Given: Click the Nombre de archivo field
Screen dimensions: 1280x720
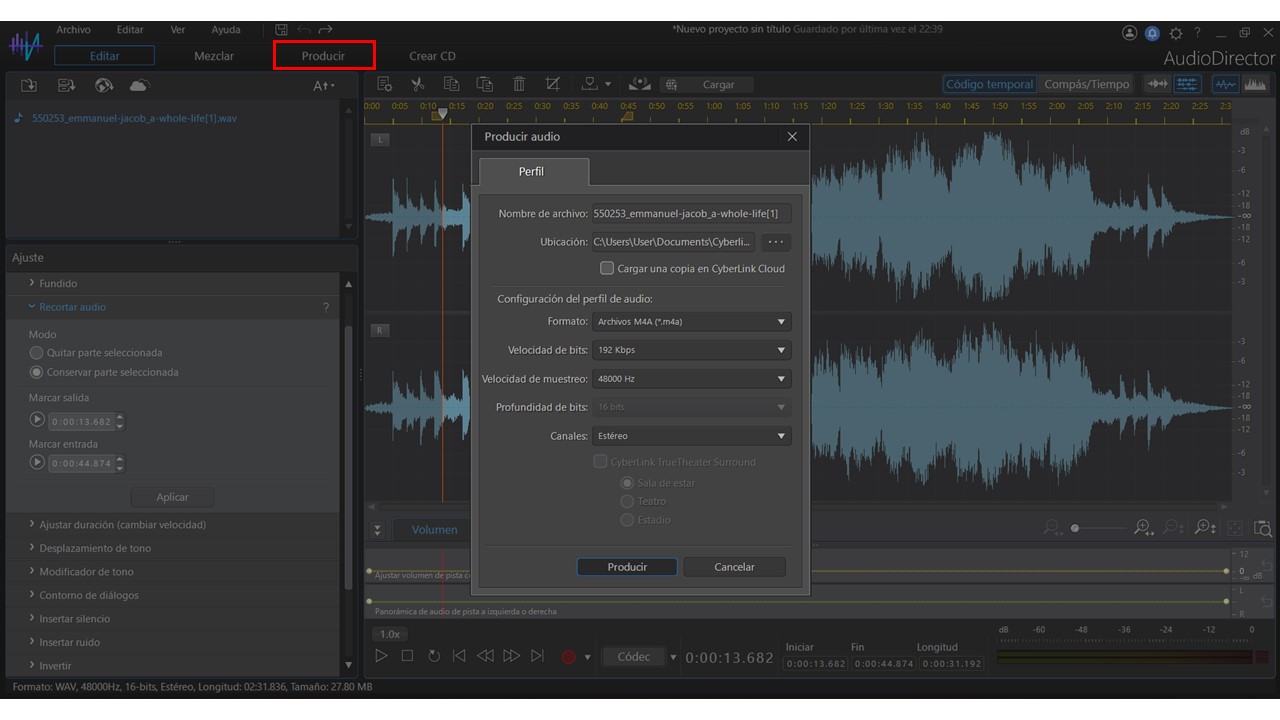Looking at the screenshot, I should point(691,213).
